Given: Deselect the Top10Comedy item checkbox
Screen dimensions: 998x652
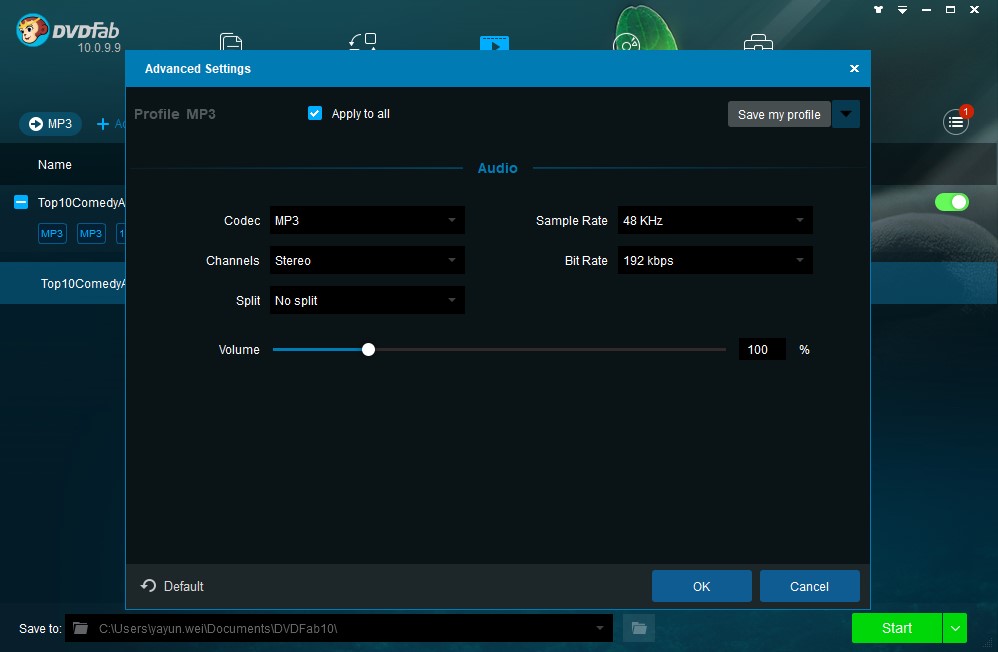Looking at the screenshot, I should (x=23, y=202).
